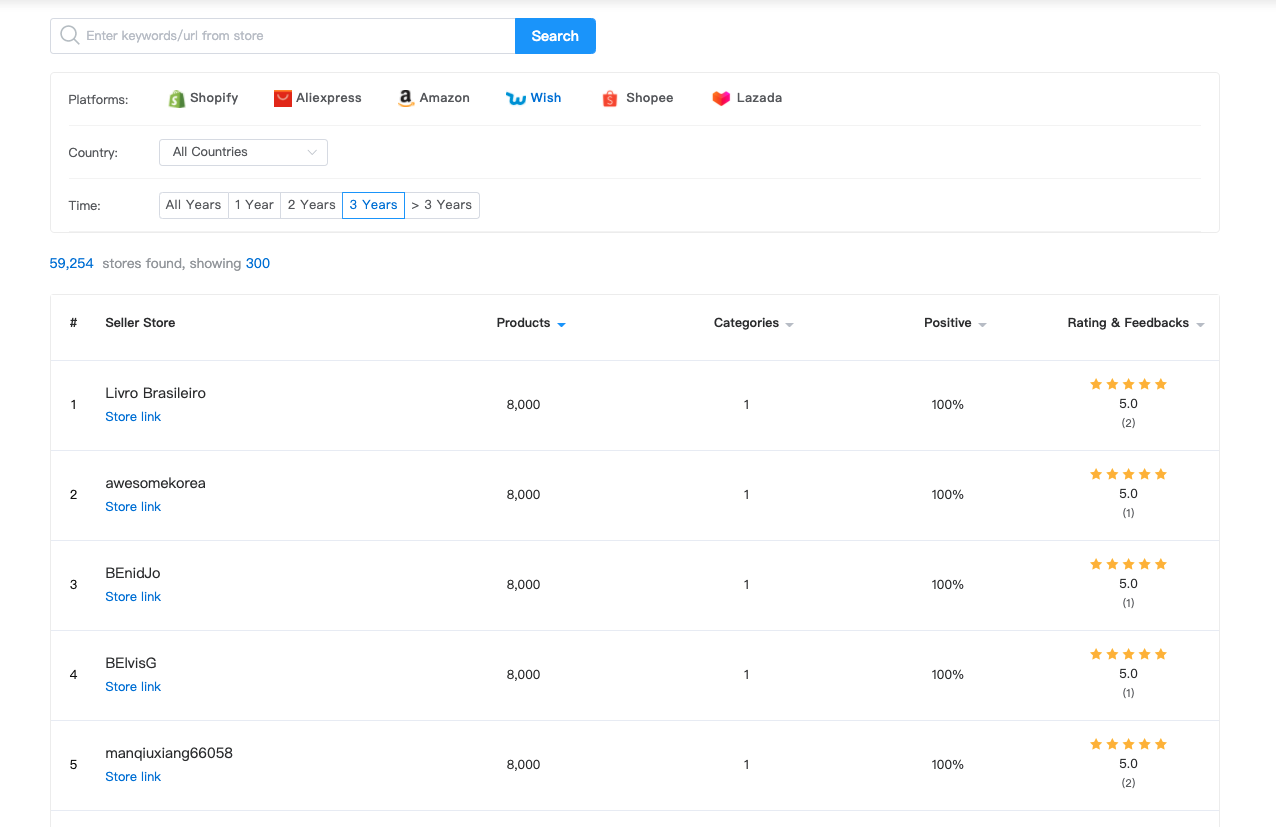Click the Products column header
This screenshot has height=827, width=1276.
click(x=523, y=323)
